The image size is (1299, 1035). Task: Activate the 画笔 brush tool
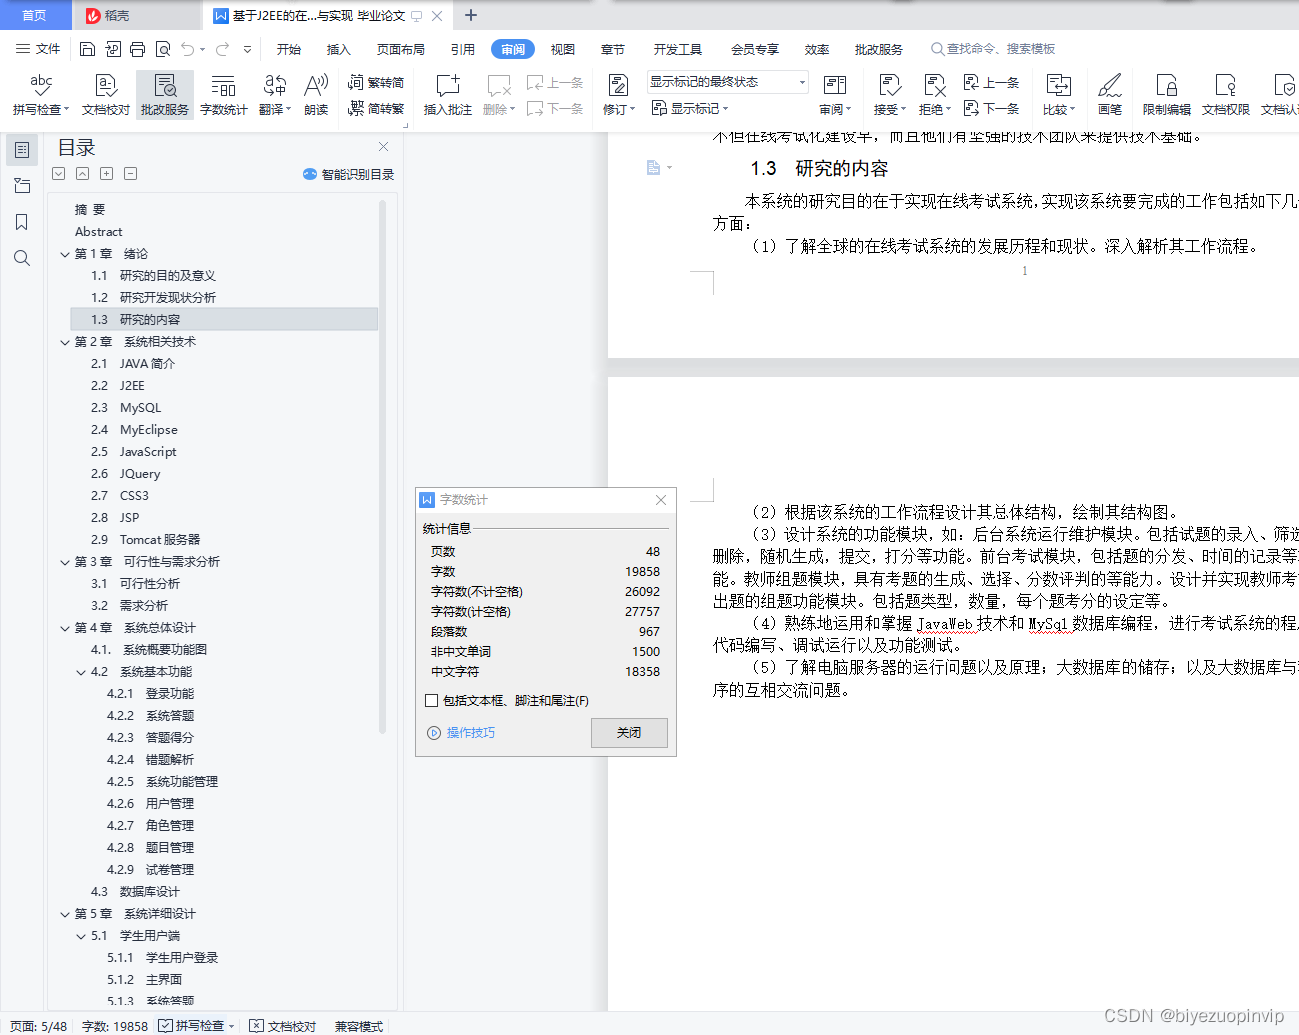(1110, 95)
